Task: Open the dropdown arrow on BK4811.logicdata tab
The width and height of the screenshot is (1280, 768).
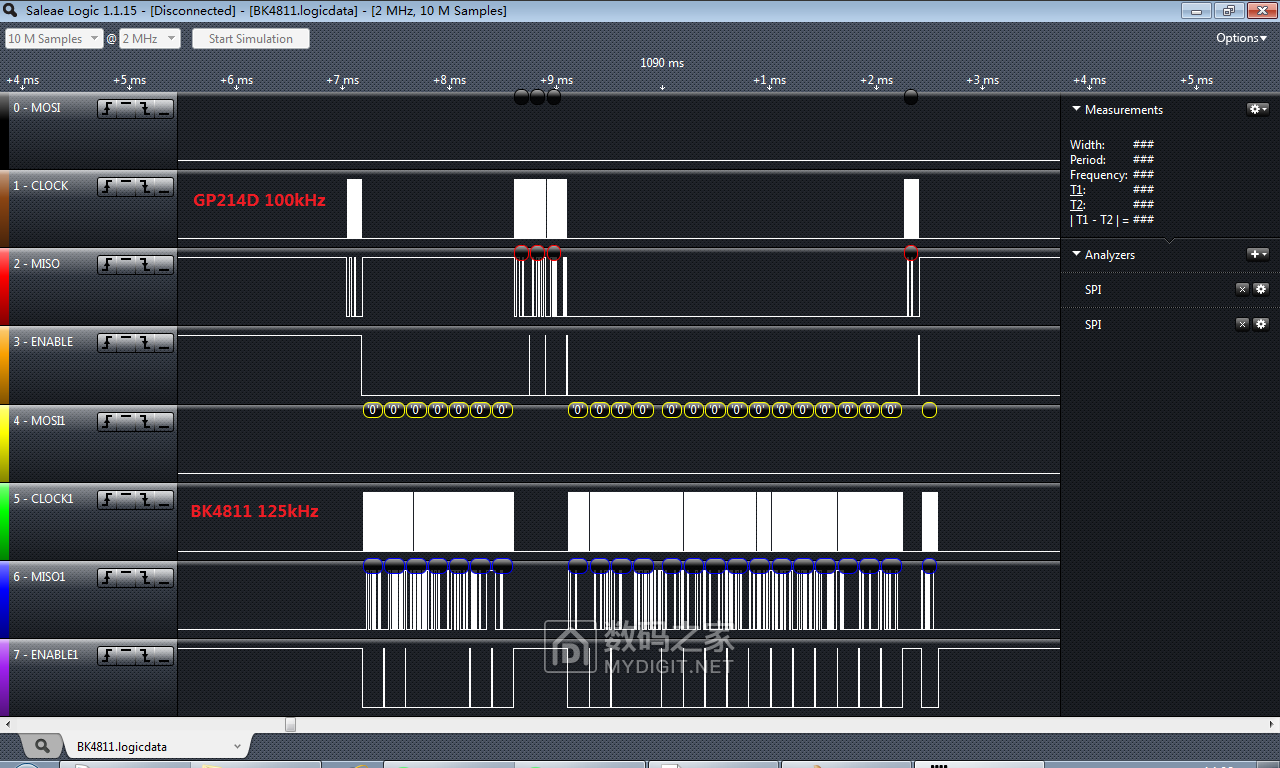Action: (237, 746)
